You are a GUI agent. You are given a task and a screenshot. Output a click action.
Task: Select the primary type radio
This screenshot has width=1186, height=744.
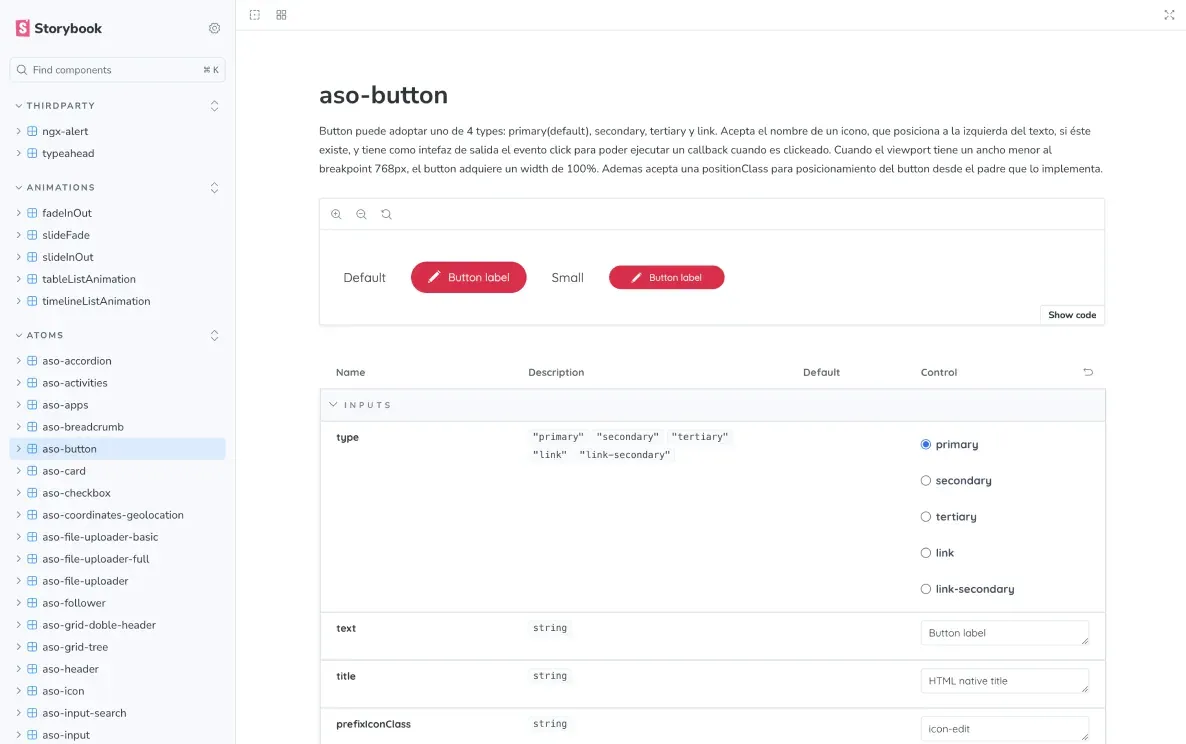(x=925, y=445)
